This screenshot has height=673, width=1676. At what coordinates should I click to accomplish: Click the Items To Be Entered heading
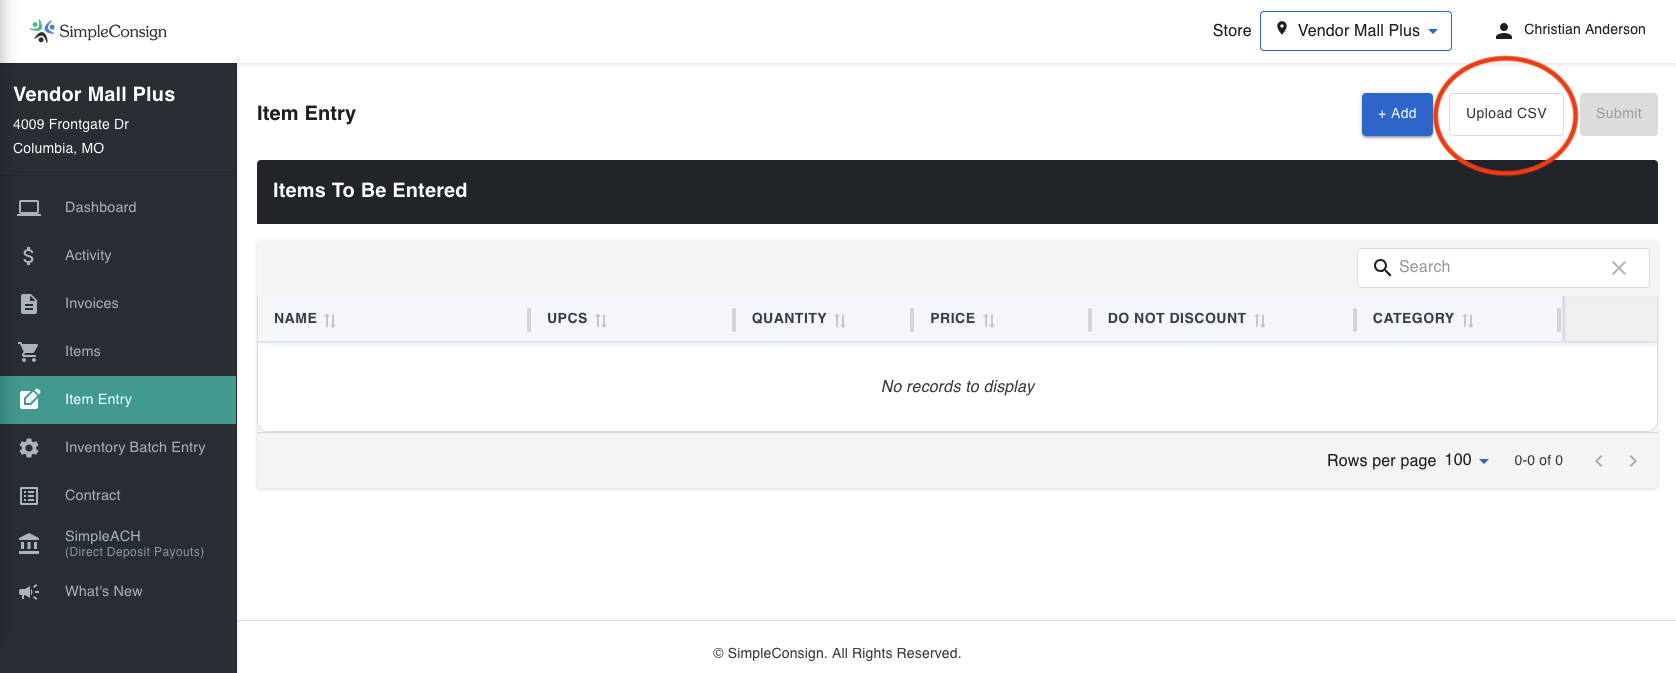(370, 191)
